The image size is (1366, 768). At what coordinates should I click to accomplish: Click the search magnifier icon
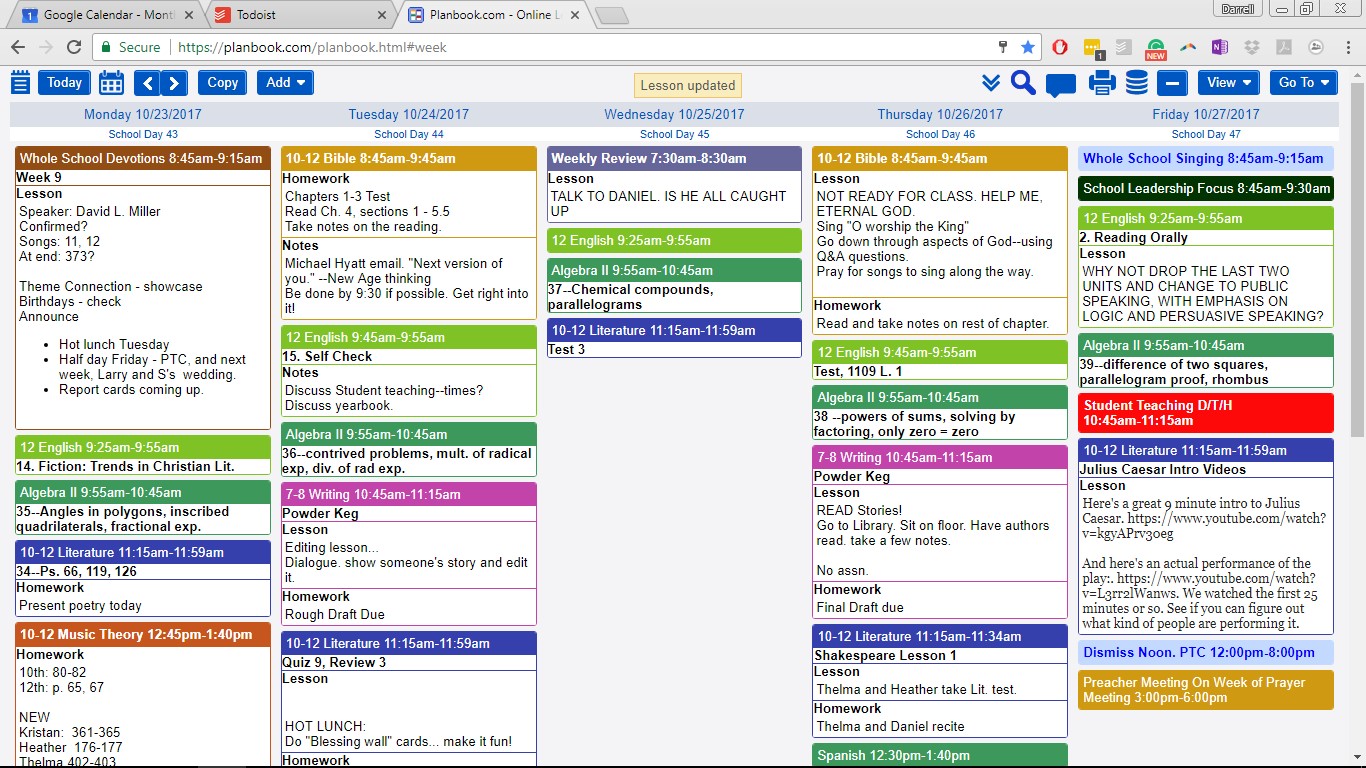[x=1022, y=83]
